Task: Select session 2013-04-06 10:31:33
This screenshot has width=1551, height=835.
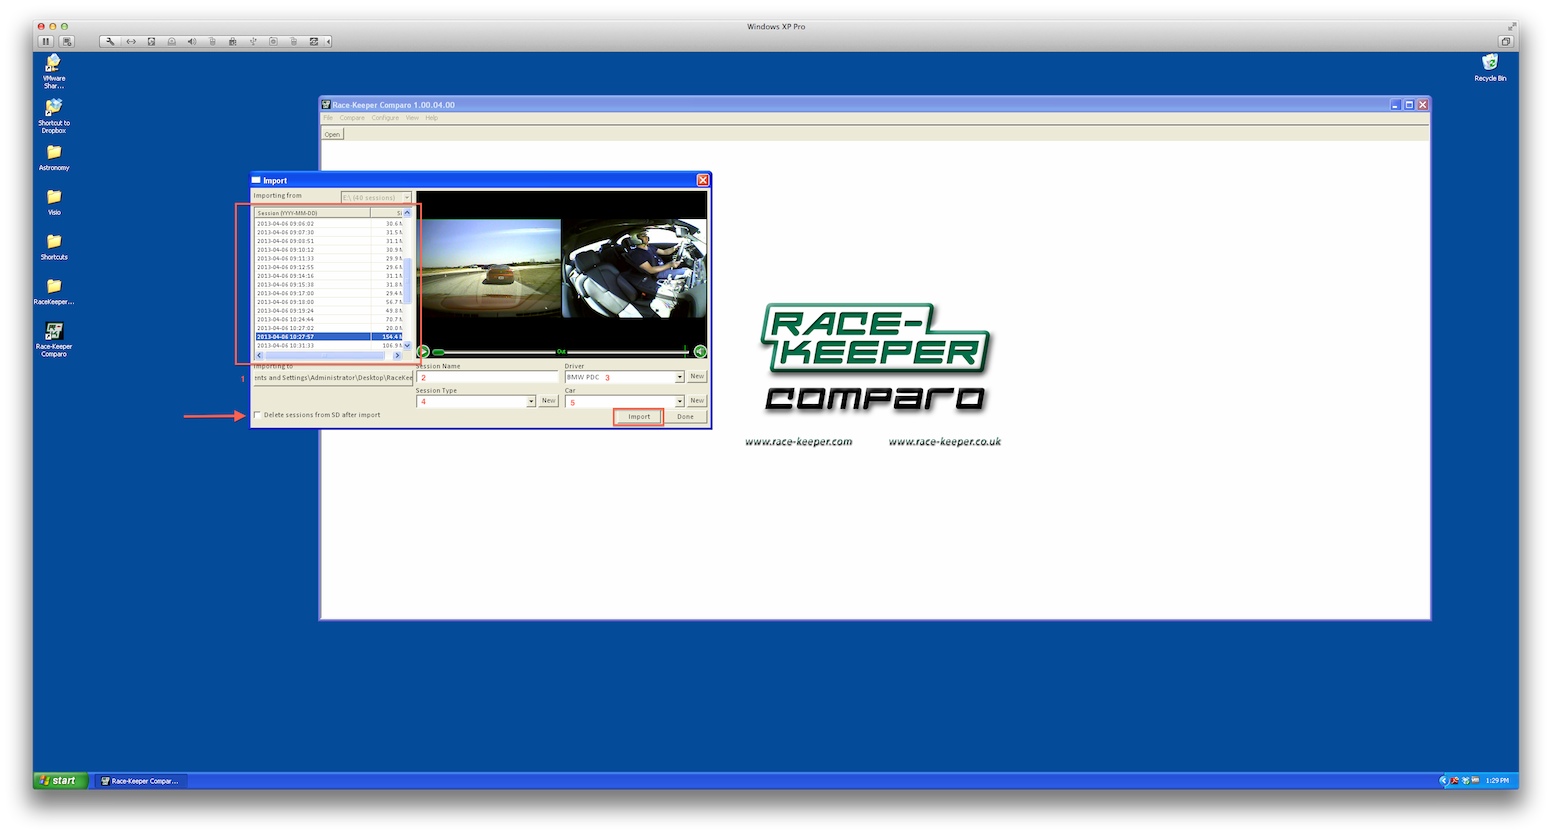Action: [x=328, y=346]
